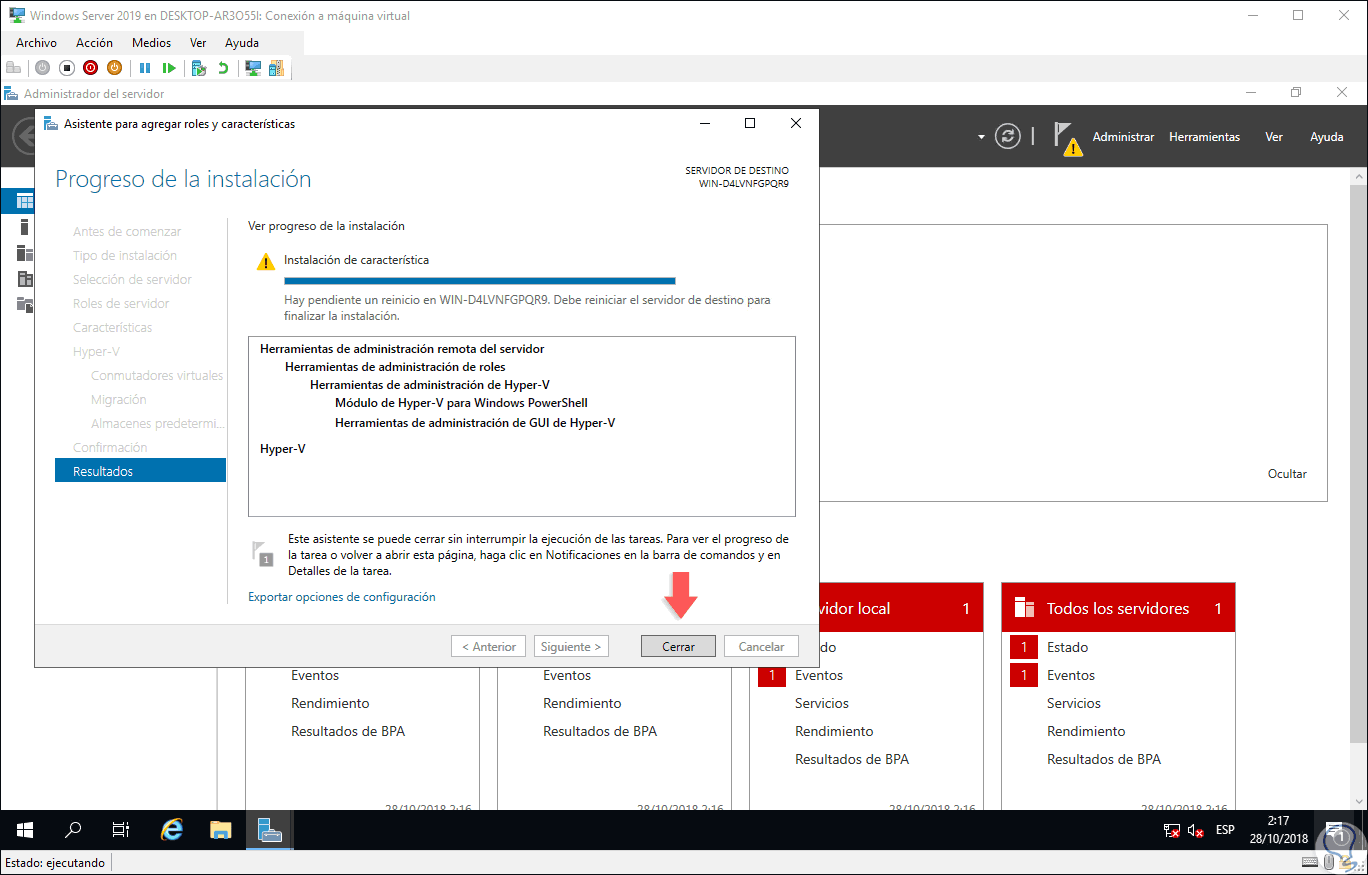
Task: Click Exportar opciones de configuración link
Action: point(342,597)
